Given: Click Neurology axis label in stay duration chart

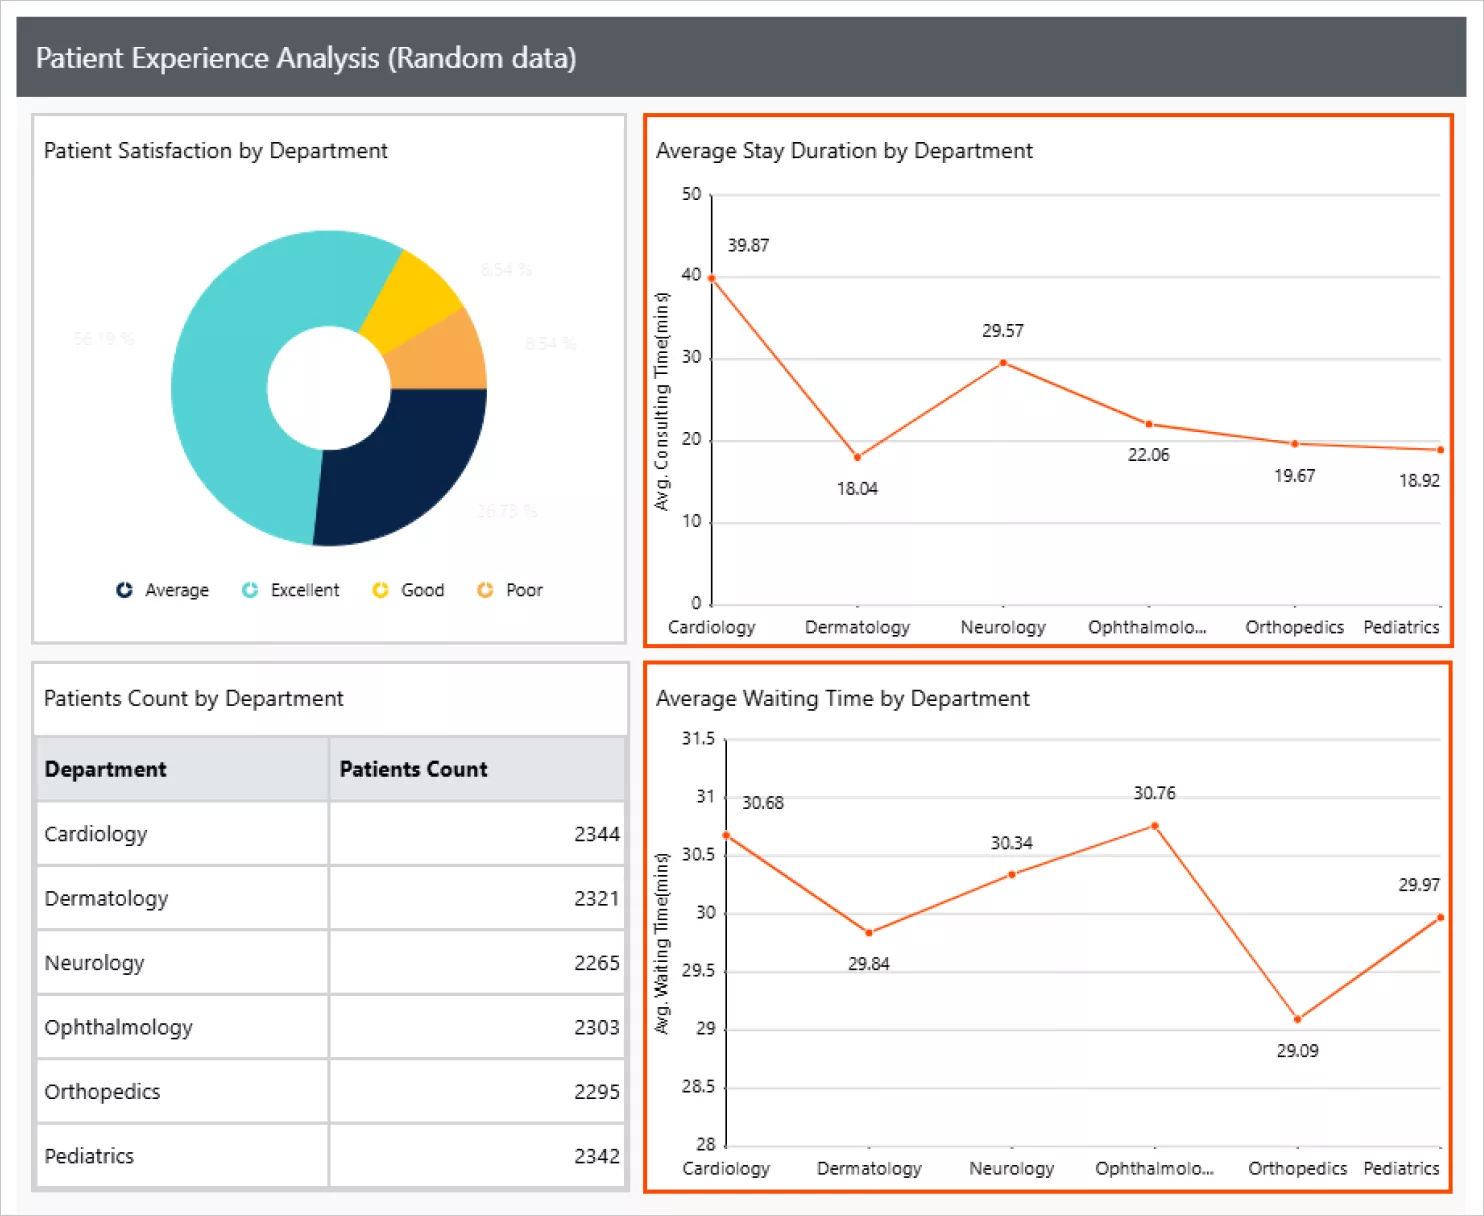Looking at the screenshot, I should click(1003, 627).
